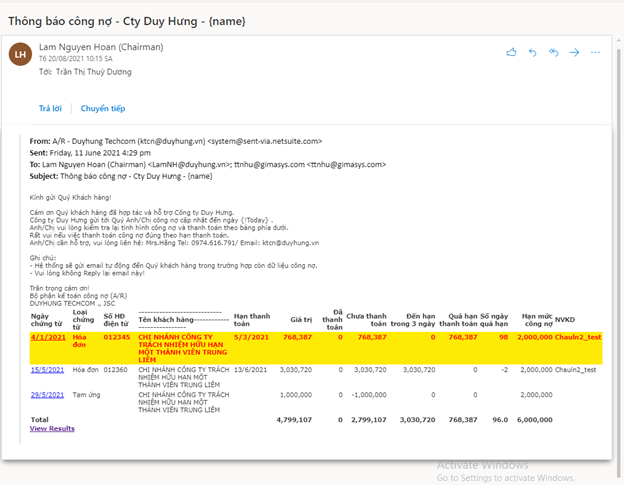
Task: Click the email subject title heading
Action: click(127, 21)
